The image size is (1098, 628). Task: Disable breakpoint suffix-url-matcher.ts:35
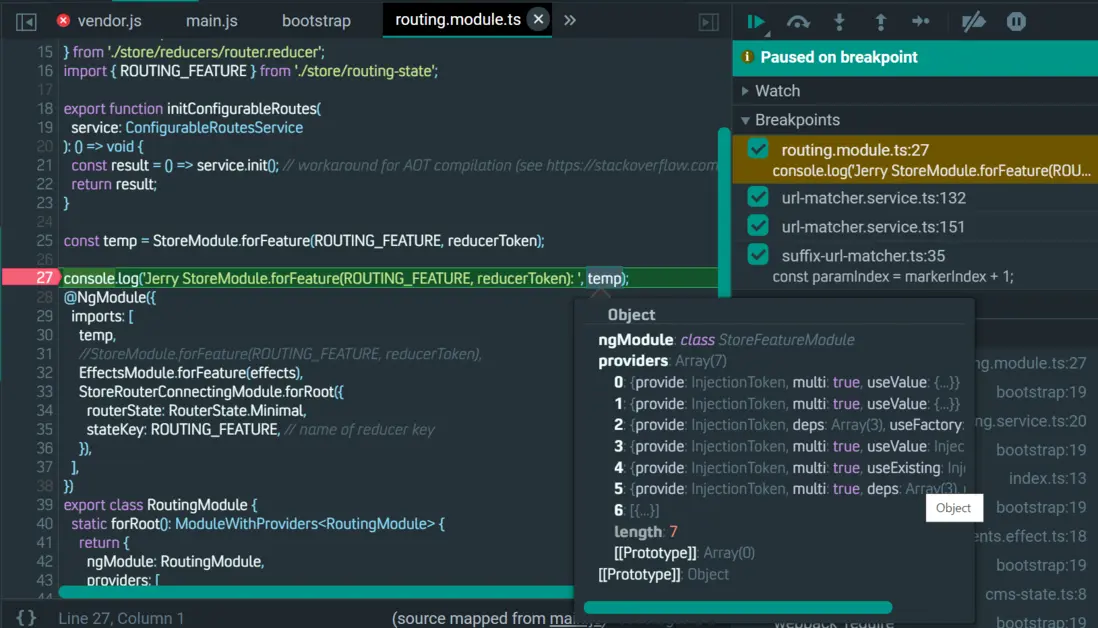[758, 254]
